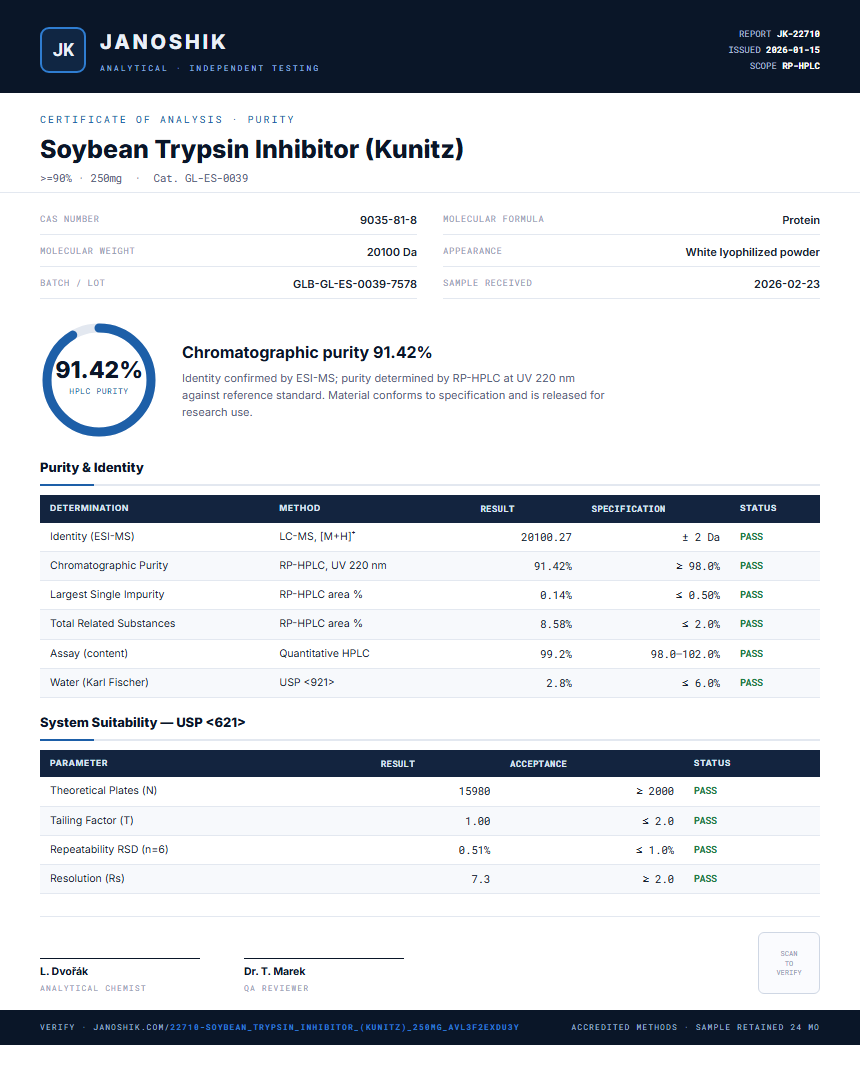Click signer name L. Dvořák
Screen dimensions: 860x1073
pos(64,971)
